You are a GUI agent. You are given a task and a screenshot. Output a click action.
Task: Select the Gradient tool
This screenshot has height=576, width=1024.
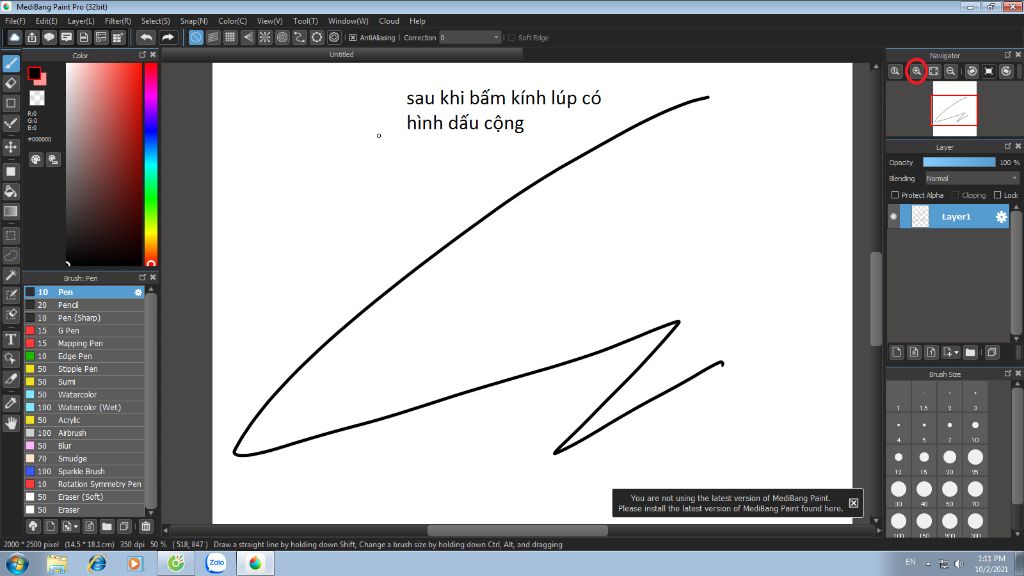pyautogui.click(x=11, y=211)
